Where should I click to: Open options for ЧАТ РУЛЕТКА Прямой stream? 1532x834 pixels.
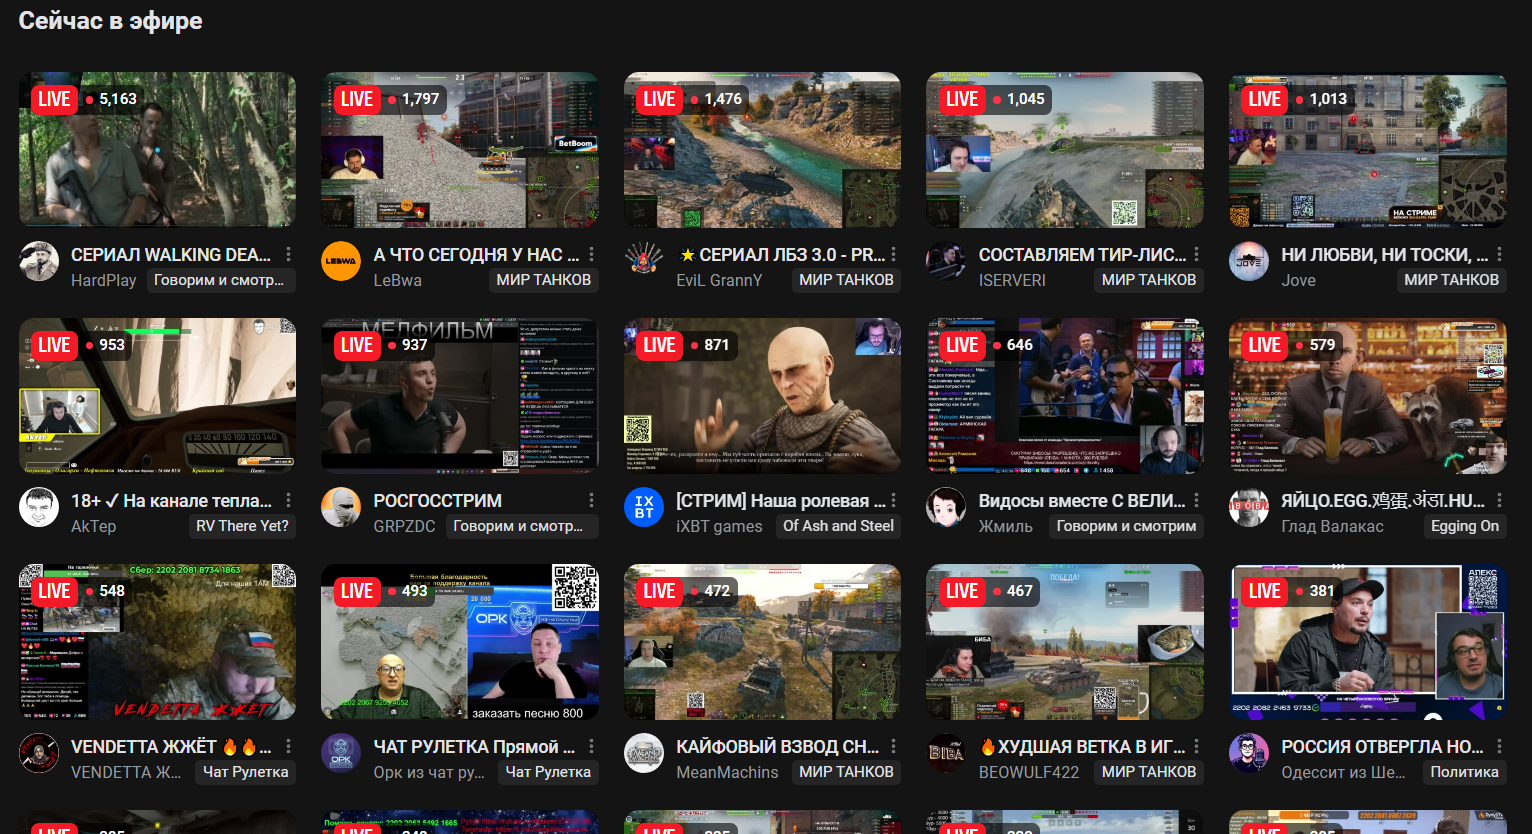click(592, 746)
